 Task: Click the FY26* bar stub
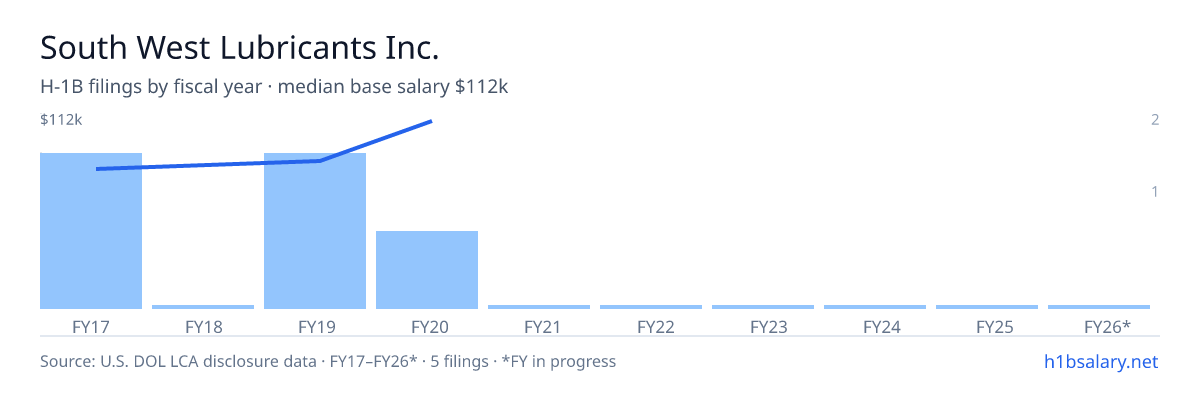pyautogui.click(x=1099, y=307)
